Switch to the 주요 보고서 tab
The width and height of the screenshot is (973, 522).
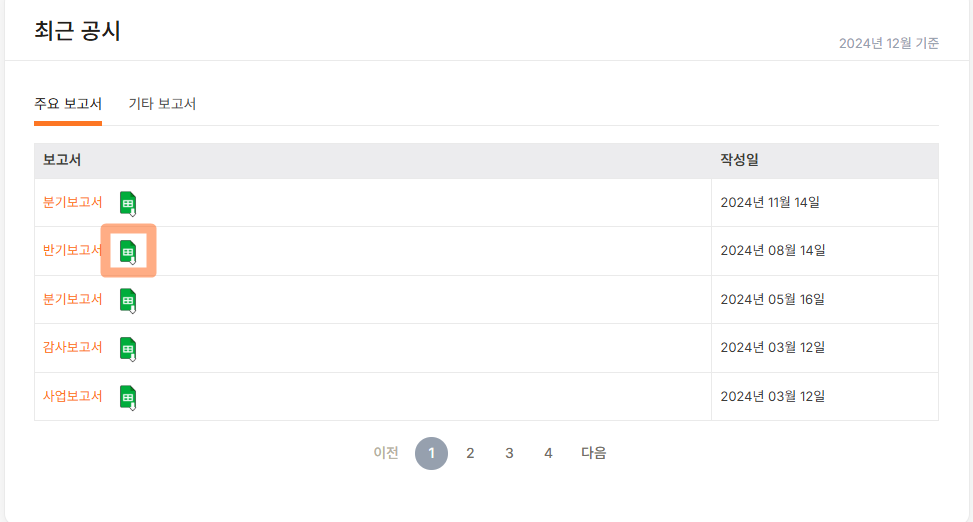point(68,104)
